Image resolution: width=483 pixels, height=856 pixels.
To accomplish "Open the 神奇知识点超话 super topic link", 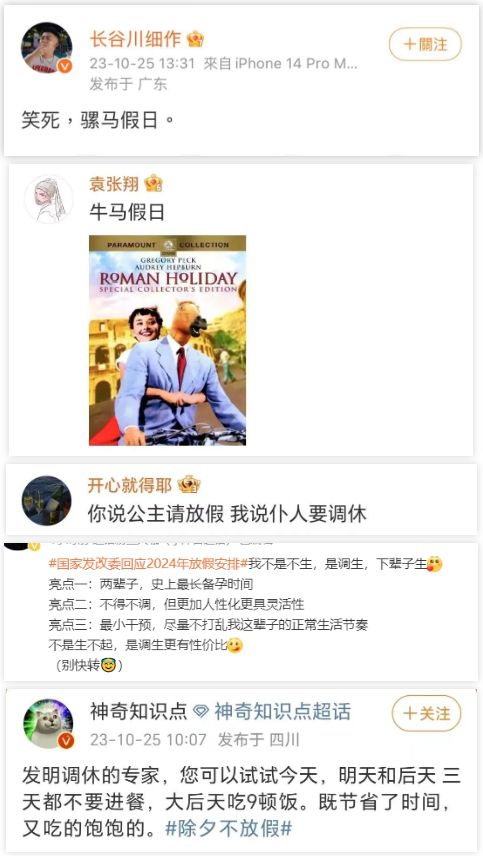I will pos(282,711).
